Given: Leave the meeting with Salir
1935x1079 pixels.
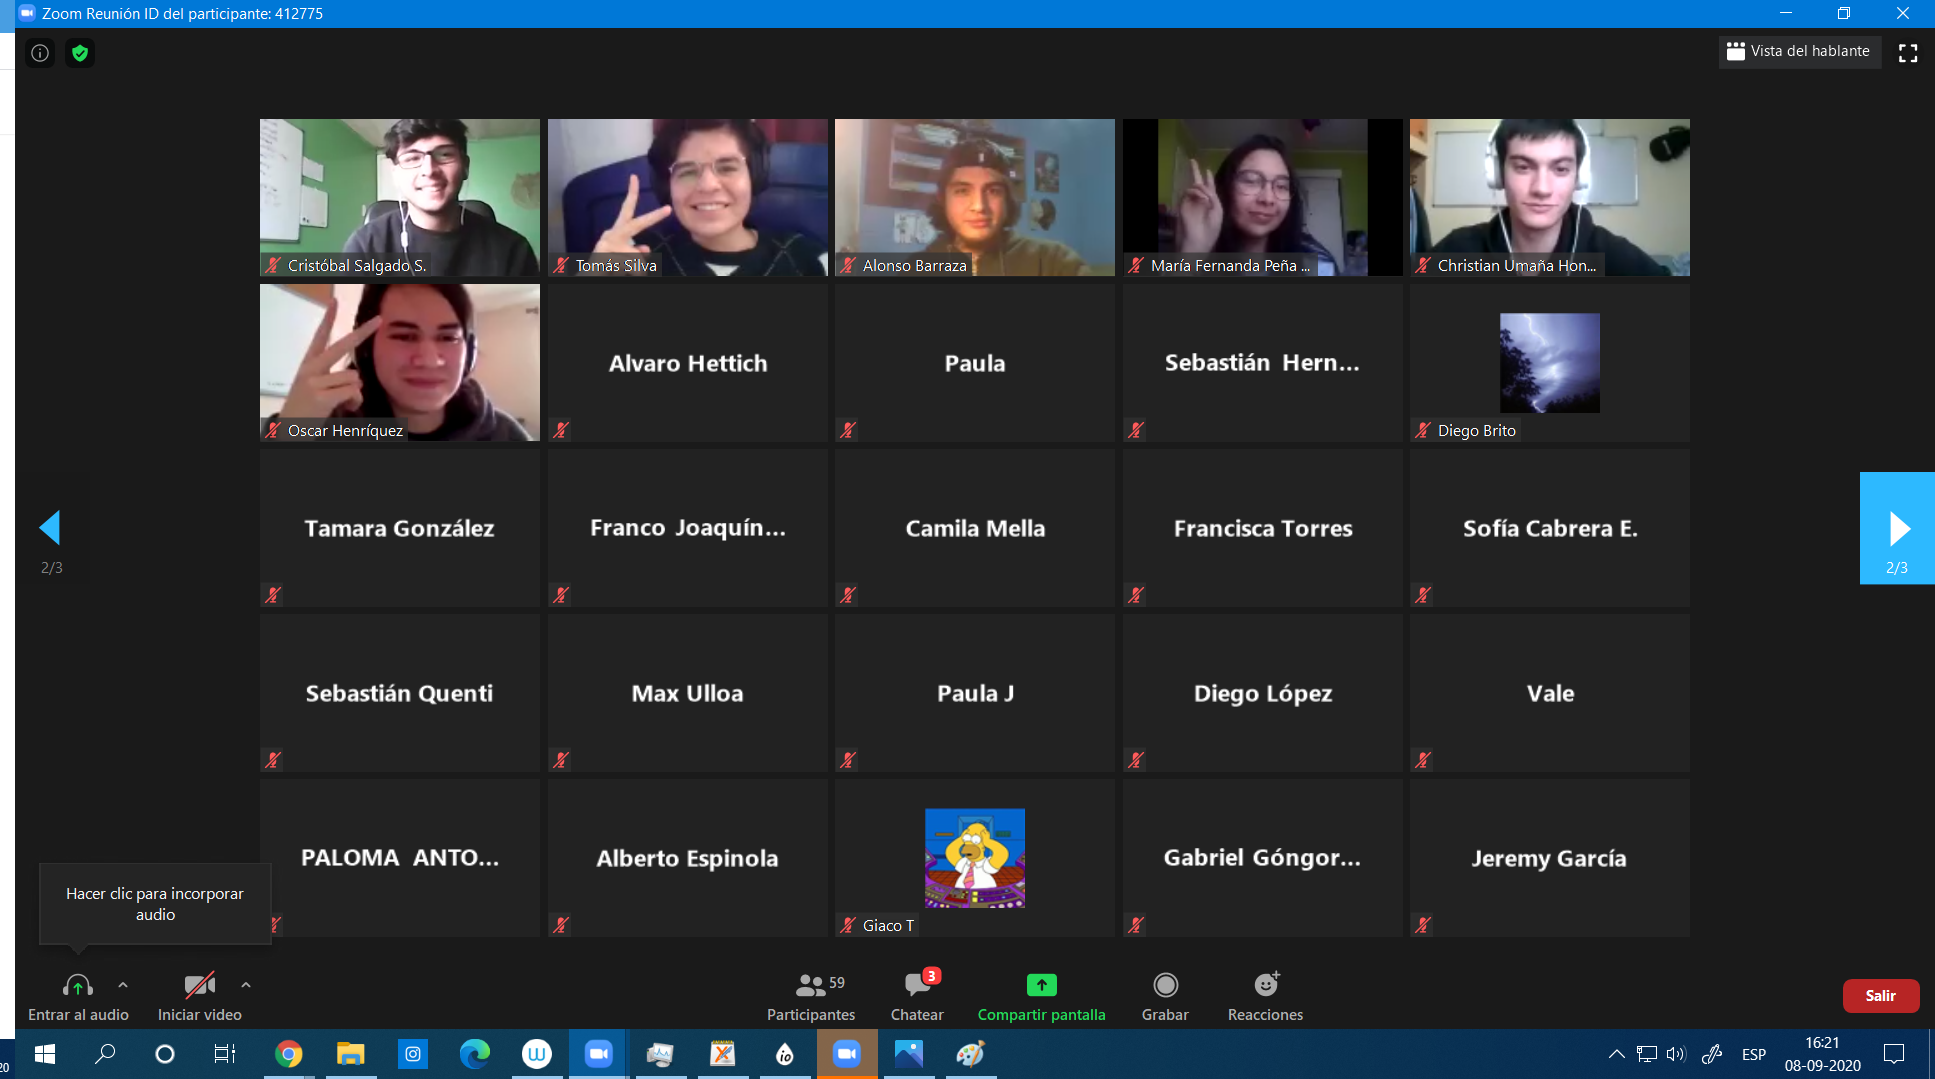Looking at the screenshot, I should coord(1880,995).
